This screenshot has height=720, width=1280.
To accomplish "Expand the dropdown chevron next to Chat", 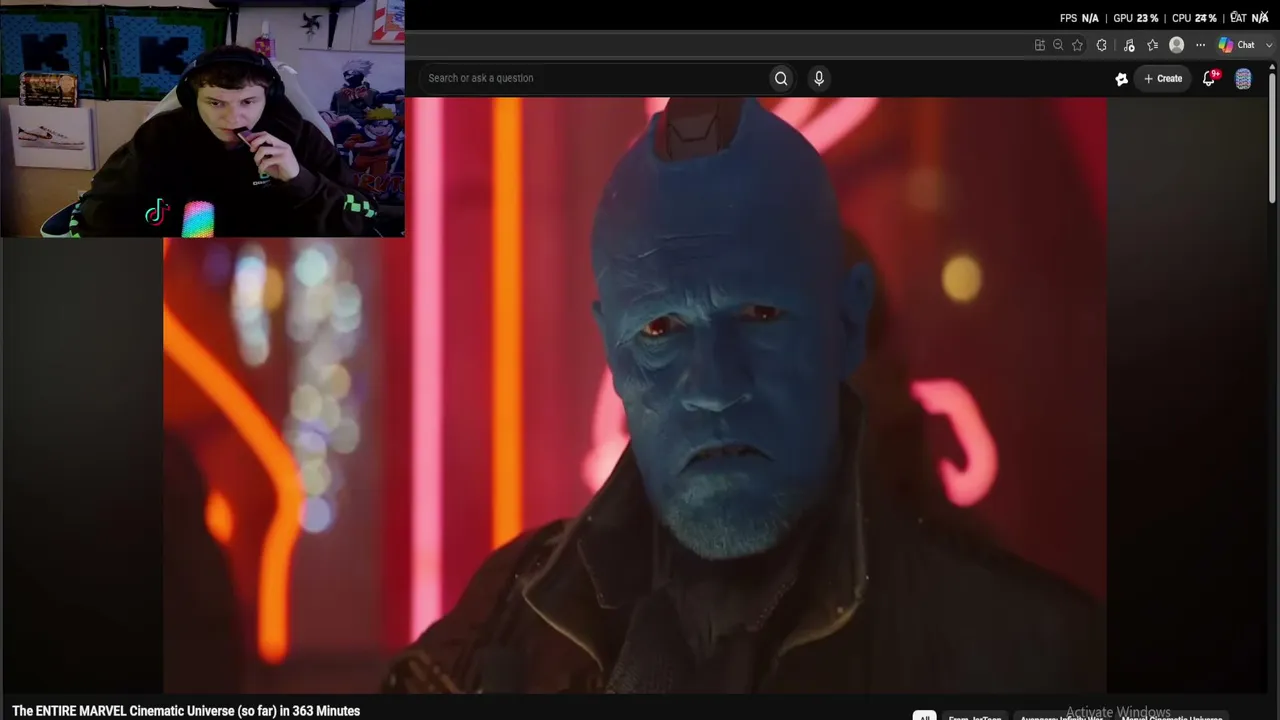I will tap(1269, 45).
